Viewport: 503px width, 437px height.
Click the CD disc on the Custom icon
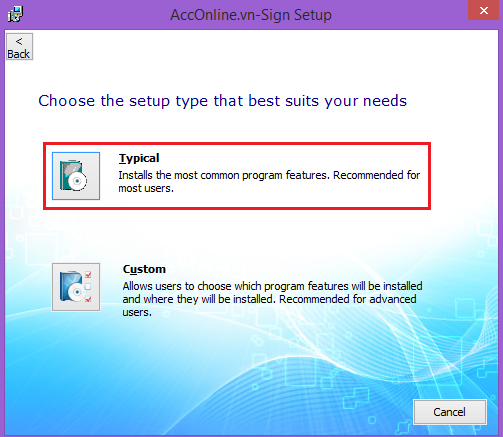pyautogui.click(x=77, y=292)
